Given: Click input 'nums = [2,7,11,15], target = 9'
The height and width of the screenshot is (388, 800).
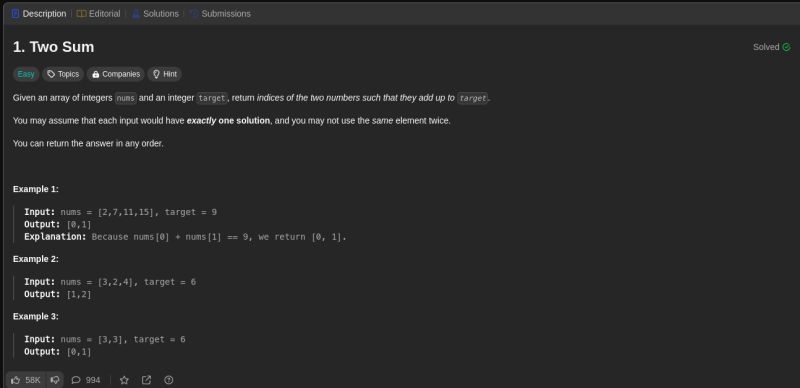Looking at the screenshot, I should 139,212.
